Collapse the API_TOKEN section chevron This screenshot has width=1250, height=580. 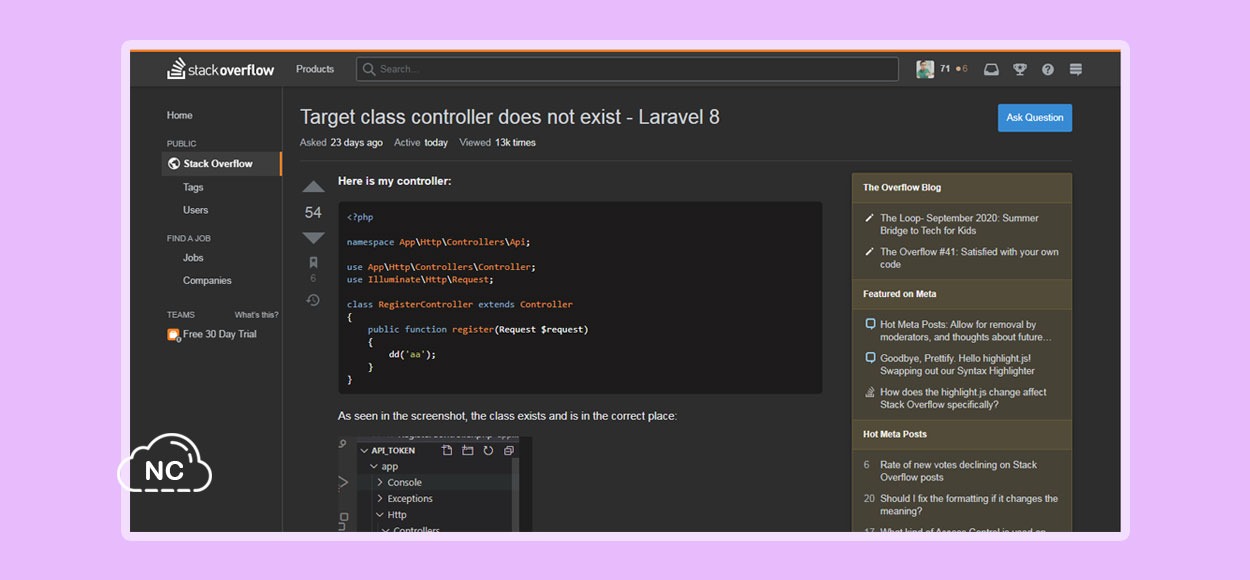pyautogui.click(x=365, y=450)
